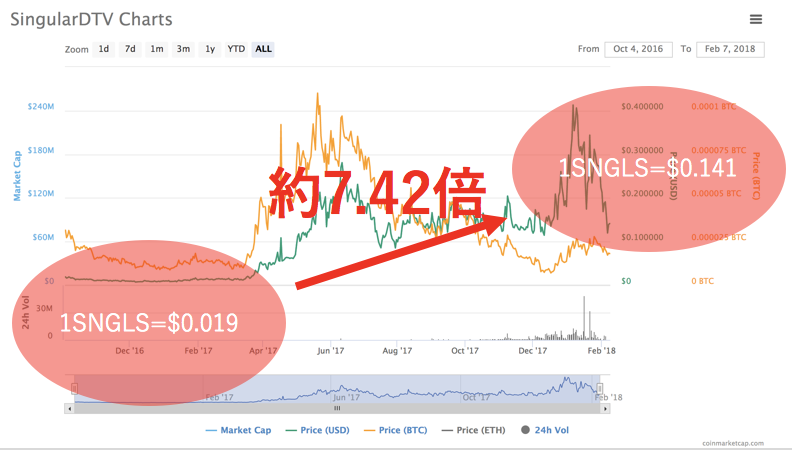Screen dimensions: 792x450
Task: Click the Oct '17 date axis label
Action: click(x=465, y=351)
